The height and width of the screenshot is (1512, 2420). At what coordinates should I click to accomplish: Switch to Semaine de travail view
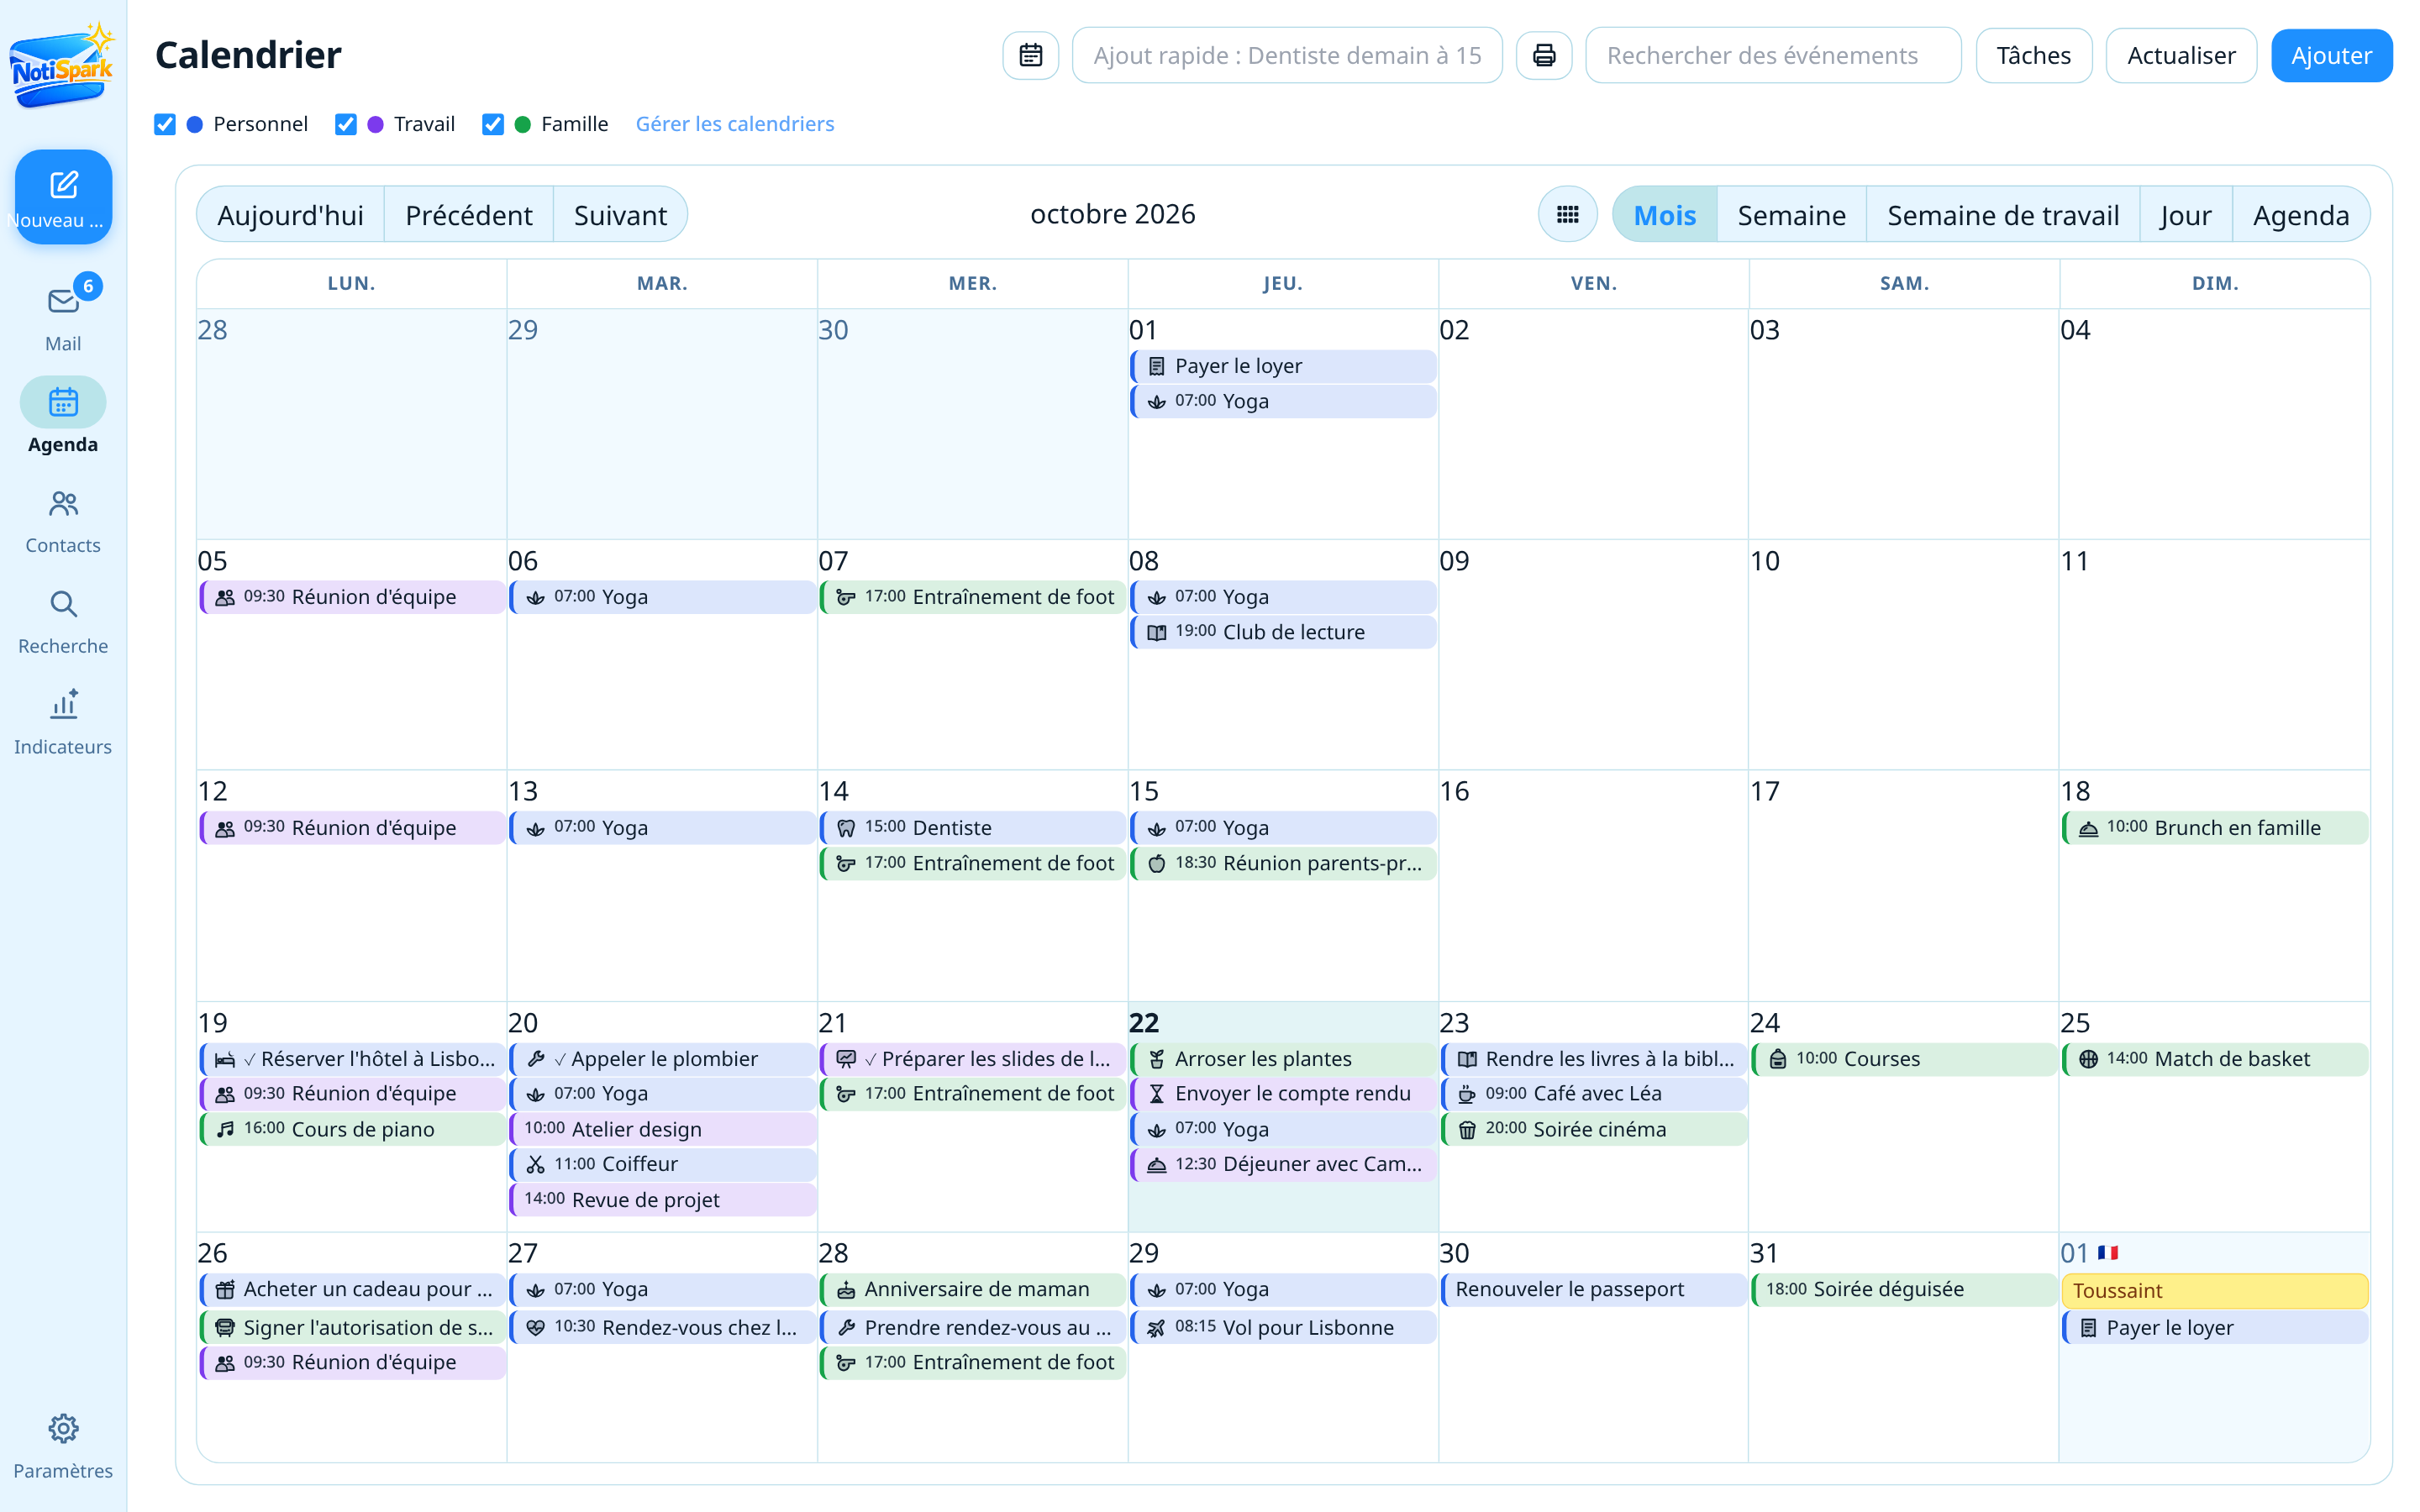click(x=2002, y=214)
